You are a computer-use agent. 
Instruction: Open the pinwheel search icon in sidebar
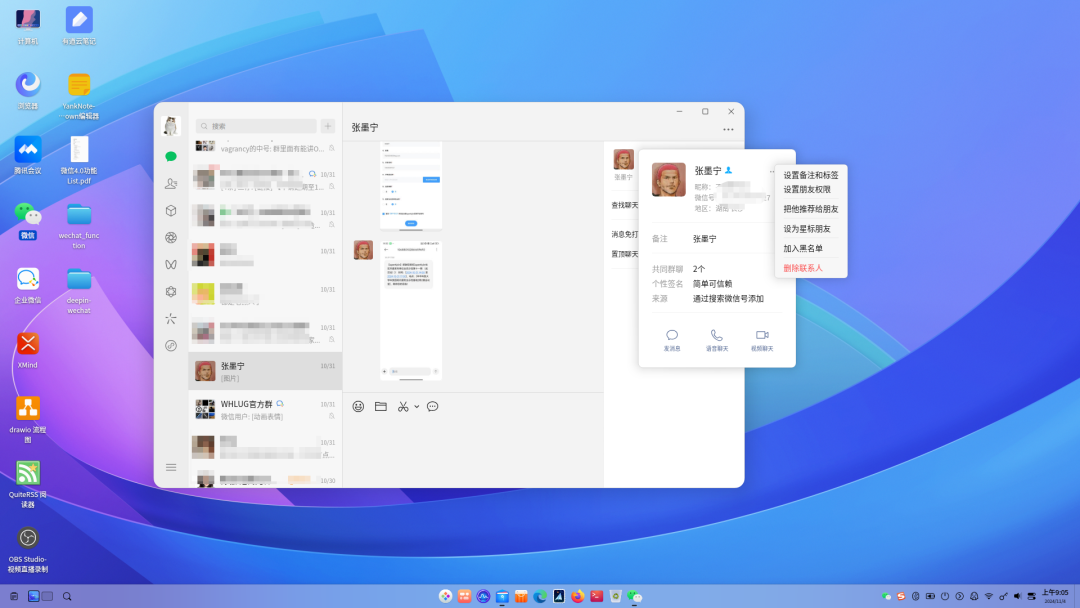pos(171,319)
